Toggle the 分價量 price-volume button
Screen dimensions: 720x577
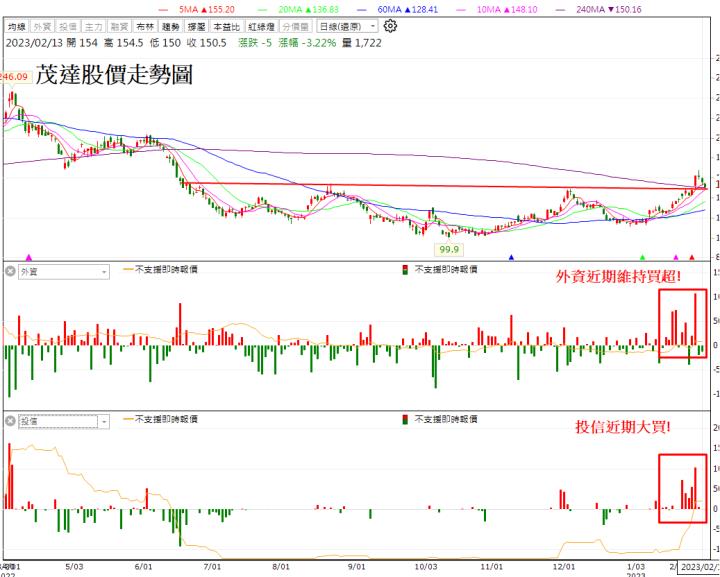click(x=295, y=27)
